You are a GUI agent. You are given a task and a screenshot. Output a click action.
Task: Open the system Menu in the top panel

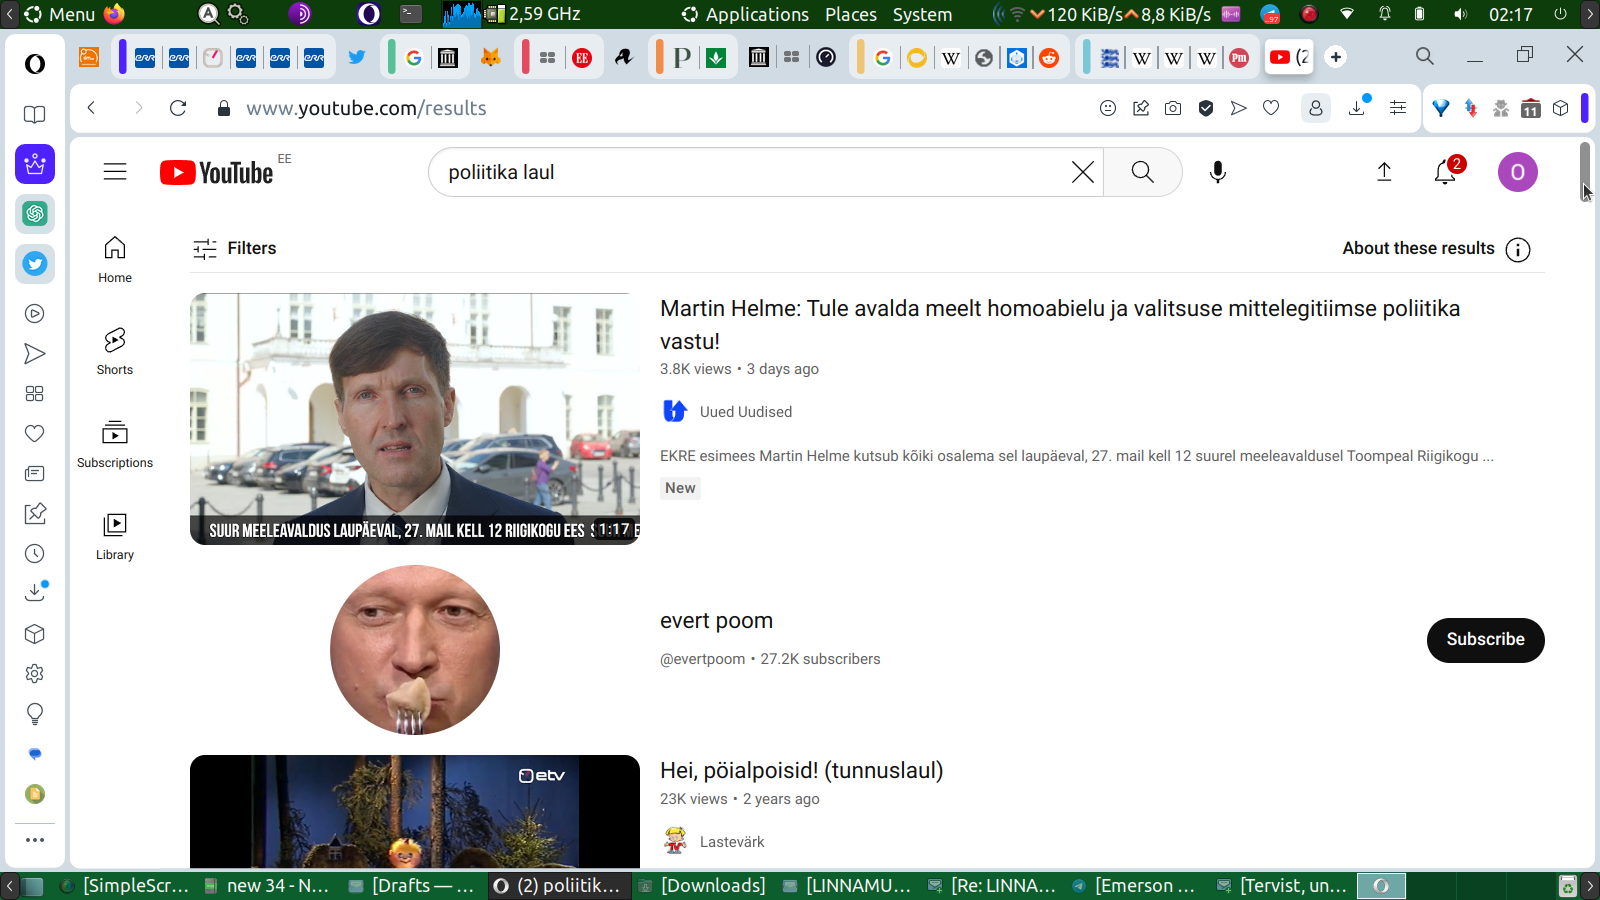point(61,14)
